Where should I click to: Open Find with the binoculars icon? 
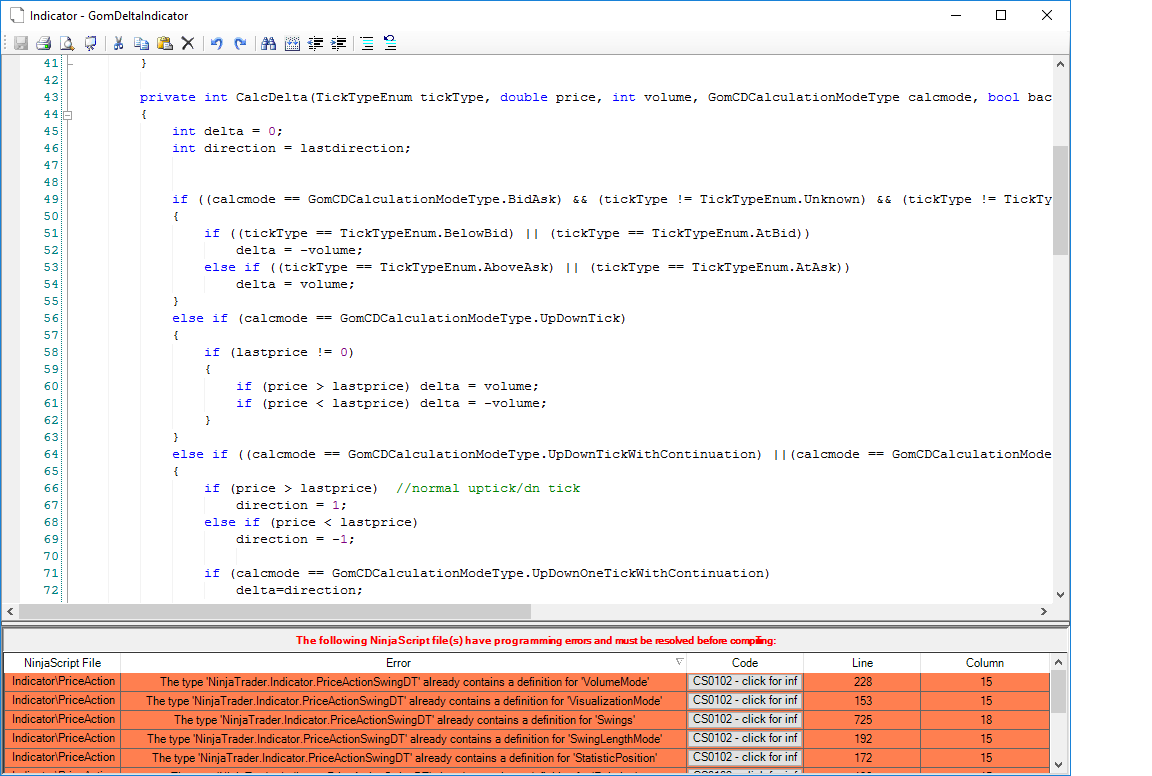268,43
